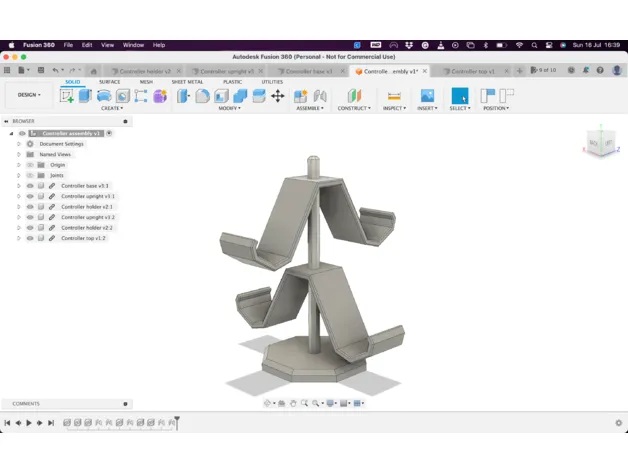
Task: Toggle visibility of Controller upright v3:1
Action: coord(30,196)
